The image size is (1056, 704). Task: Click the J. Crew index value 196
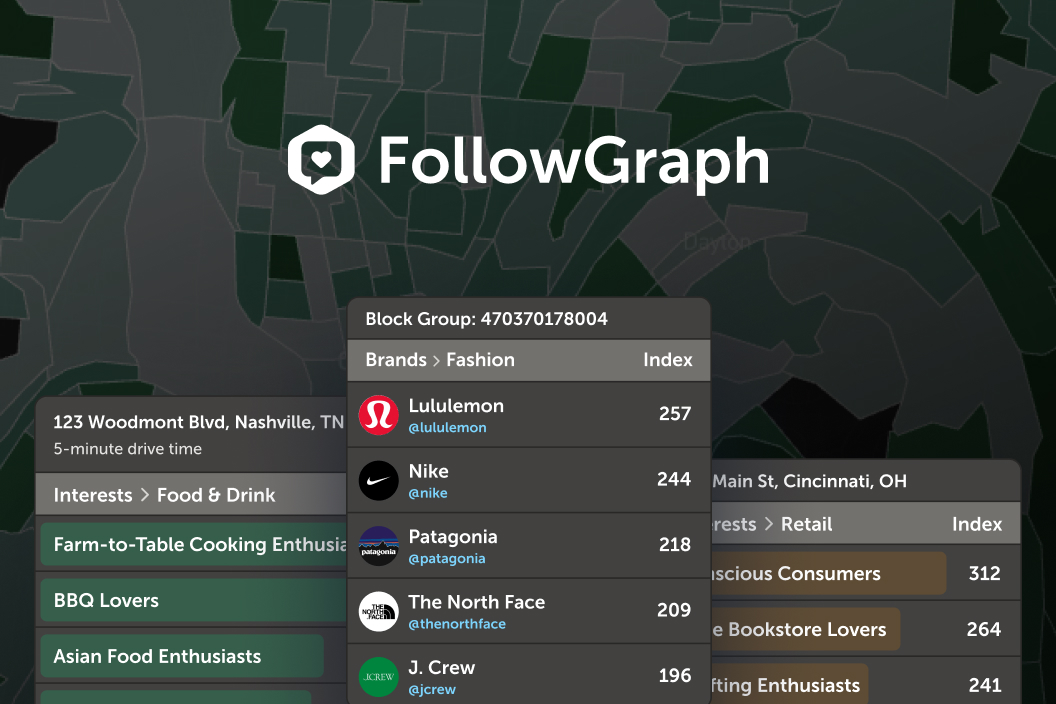point(675,675)
